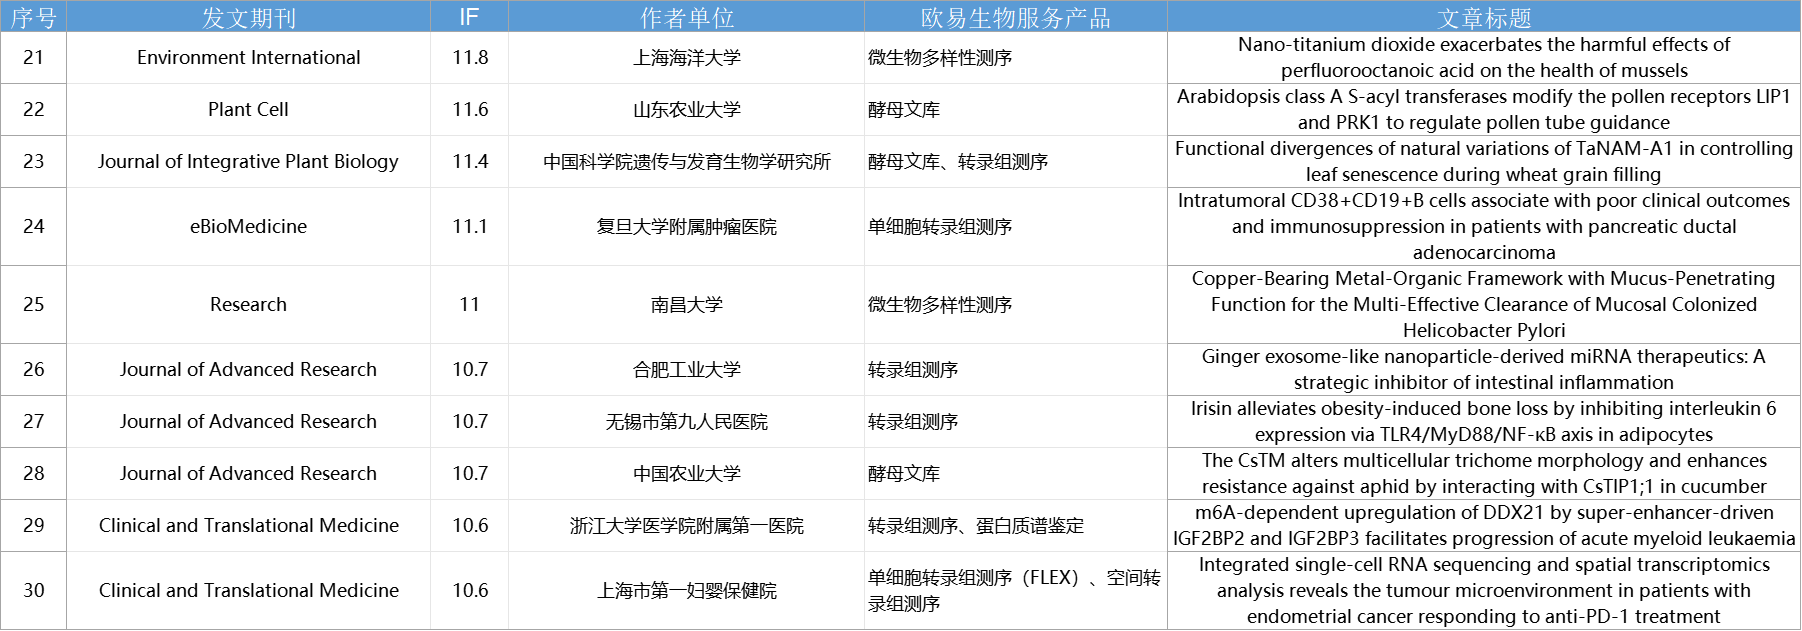The width and height of the screenshot is (1802, 631).
Task: Select Journal of Integrative Plant Biology cell
Action: [248, 162]
